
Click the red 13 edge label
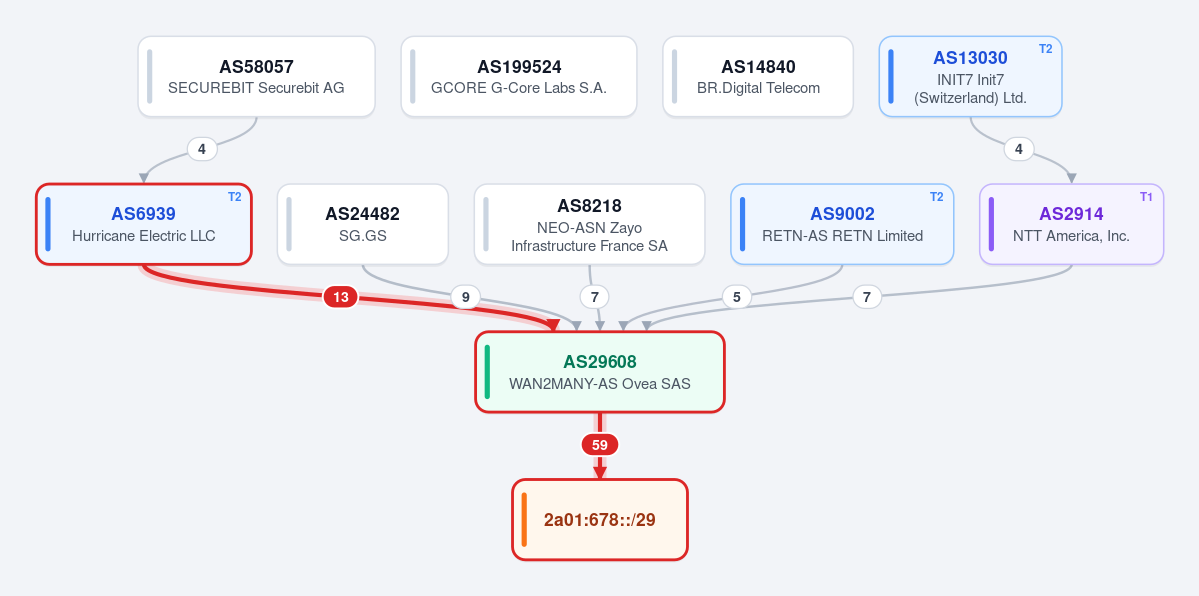pyautogui.click(x=340, y=297)
